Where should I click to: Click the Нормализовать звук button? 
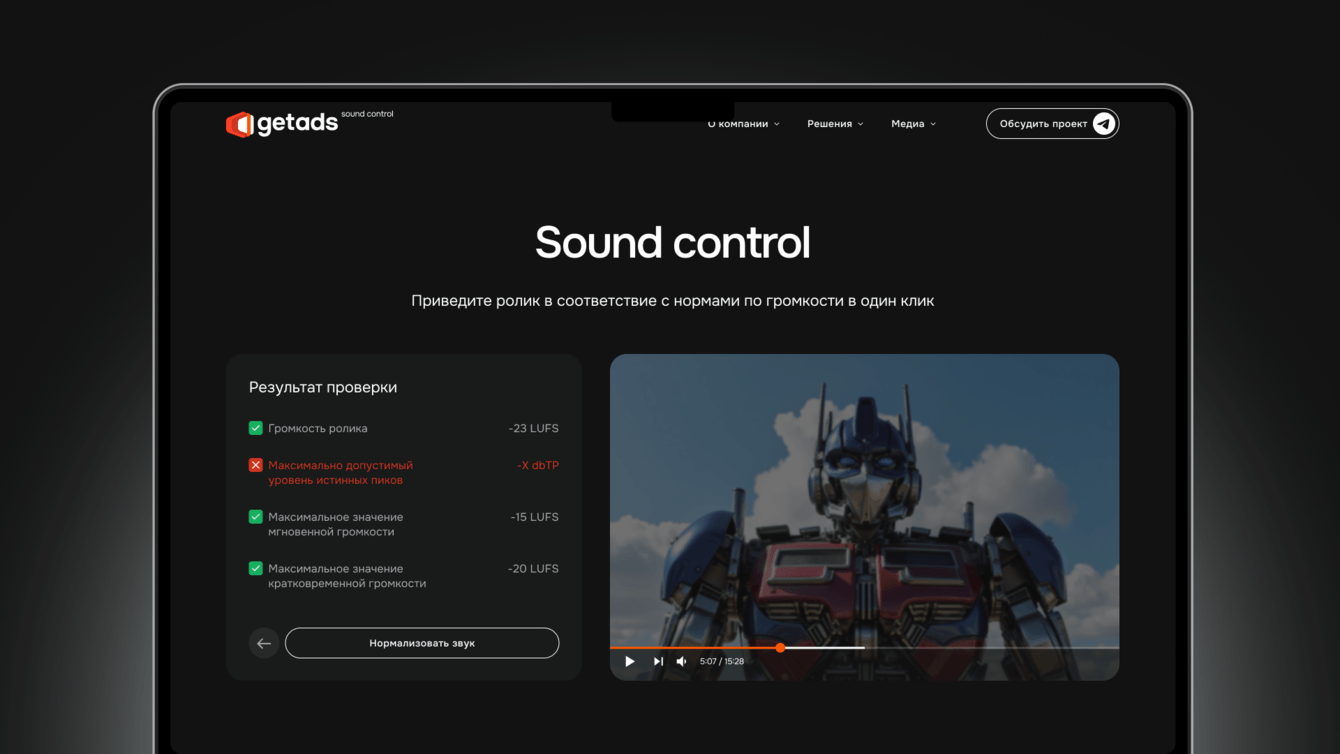(x=422, y=643)
